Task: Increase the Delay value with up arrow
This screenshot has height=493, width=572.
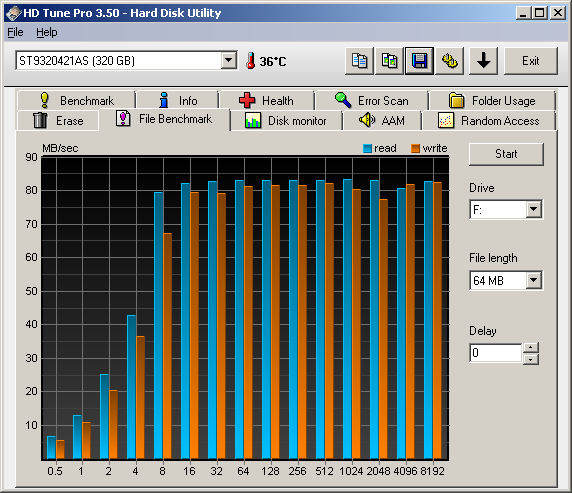Action: 531,347
